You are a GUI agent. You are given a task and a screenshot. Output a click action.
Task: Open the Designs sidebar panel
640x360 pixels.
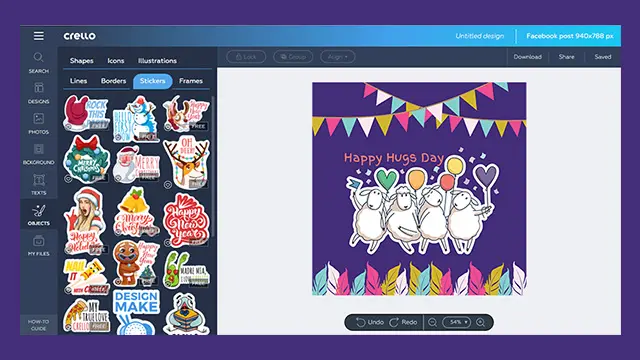pos(39,93)
